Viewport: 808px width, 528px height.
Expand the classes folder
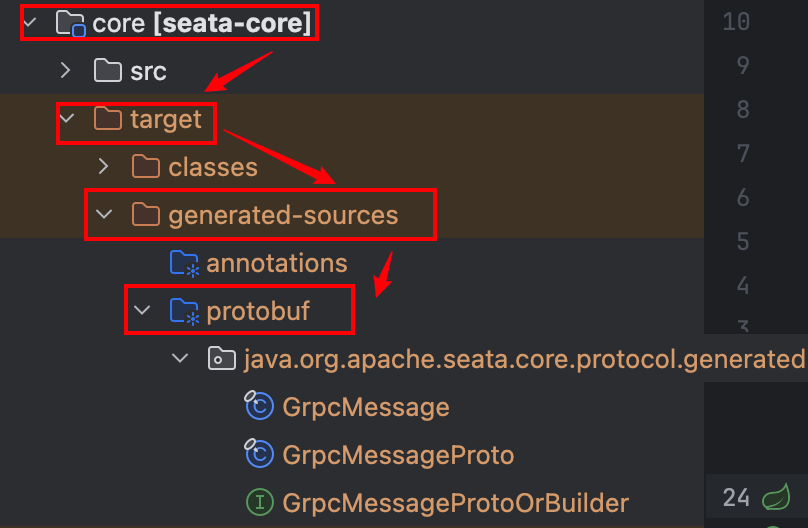103,167
